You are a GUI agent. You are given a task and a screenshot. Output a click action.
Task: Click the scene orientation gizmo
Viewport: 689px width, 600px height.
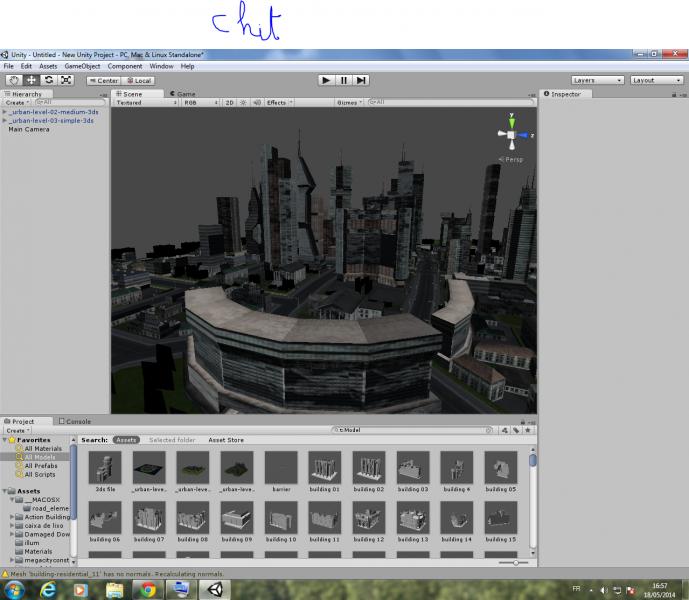[511, 135]
